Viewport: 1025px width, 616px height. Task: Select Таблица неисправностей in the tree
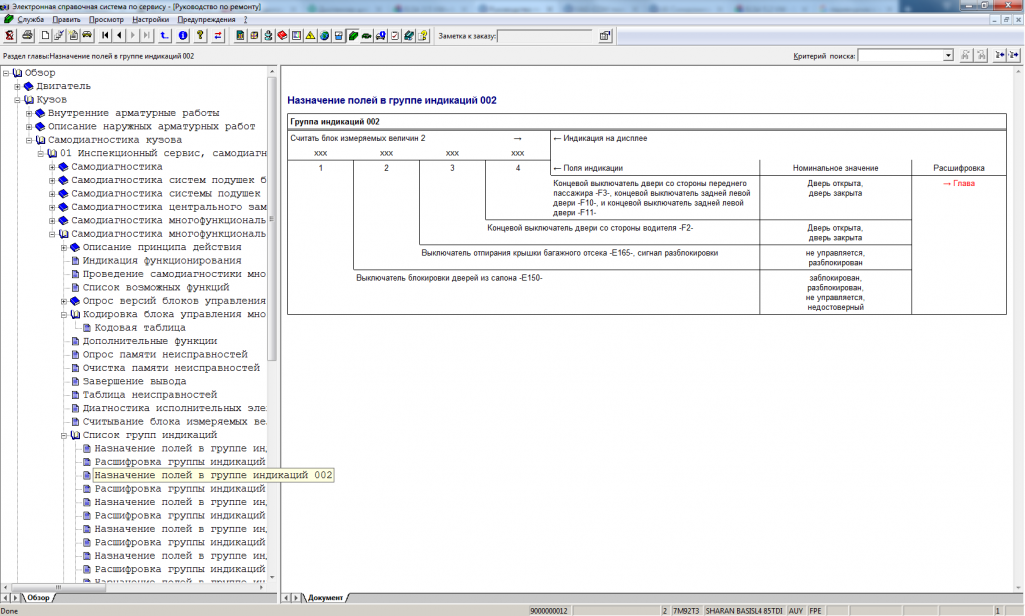click(149, 395)
